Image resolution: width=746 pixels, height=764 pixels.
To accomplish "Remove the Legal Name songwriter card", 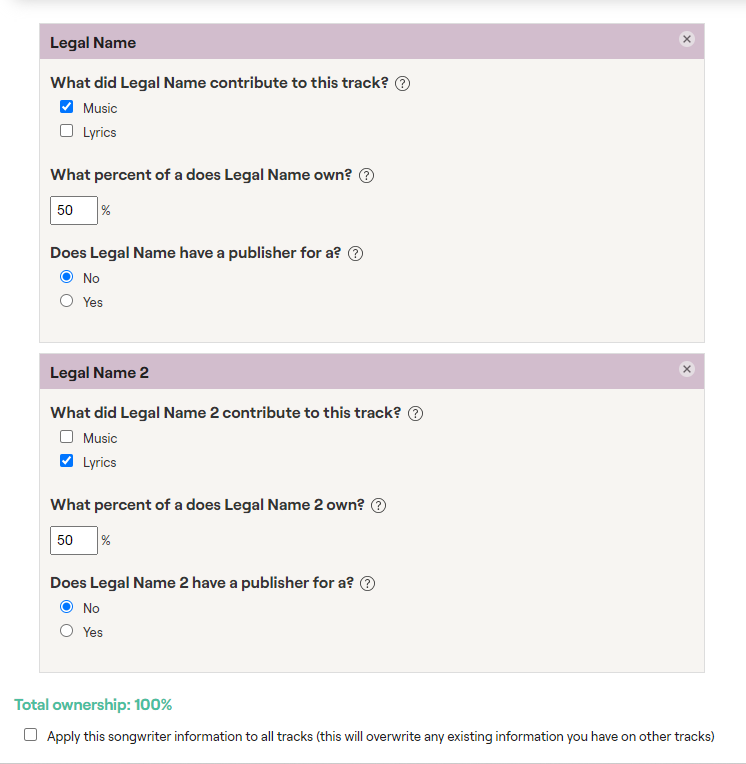I will pos(687,39).
